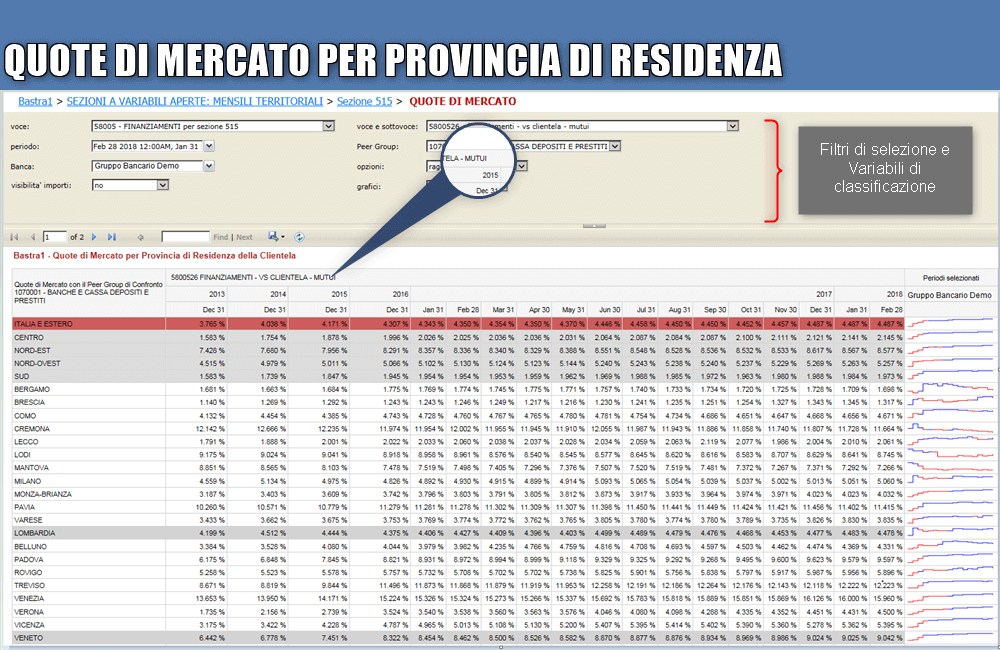This screenshot has width=1000, height=650.
Task: Select the VERONA row label
Action: [29, 612]
